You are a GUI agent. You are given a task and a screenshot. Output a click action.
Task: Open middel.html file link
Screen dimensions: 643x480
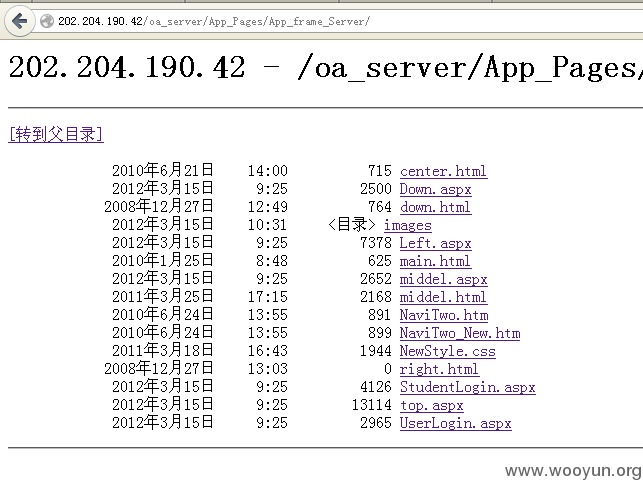click(443, 297)
